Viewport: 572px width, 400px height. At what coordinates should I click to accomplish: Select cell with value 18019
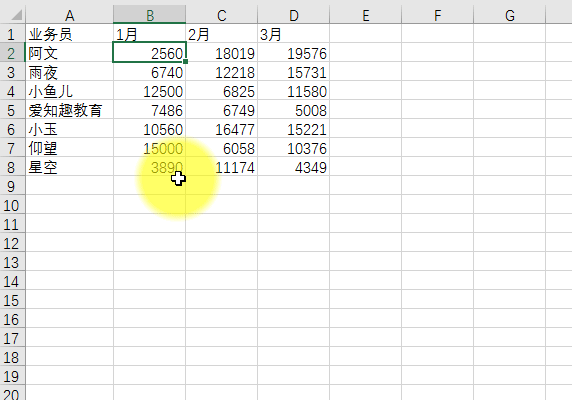tap(221, 54)
